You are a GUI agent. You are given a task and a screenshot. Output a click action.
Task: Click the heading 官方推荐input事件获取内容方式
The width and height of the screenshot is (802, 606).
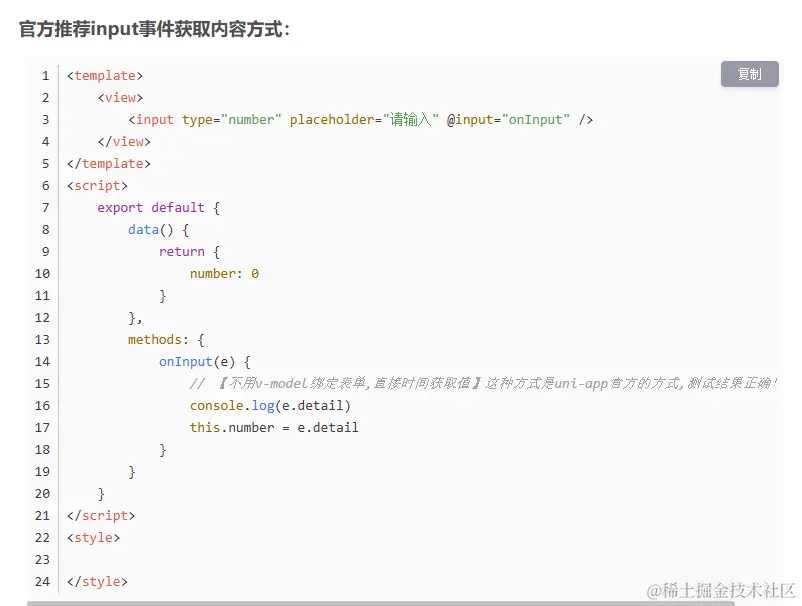(154, 29)
